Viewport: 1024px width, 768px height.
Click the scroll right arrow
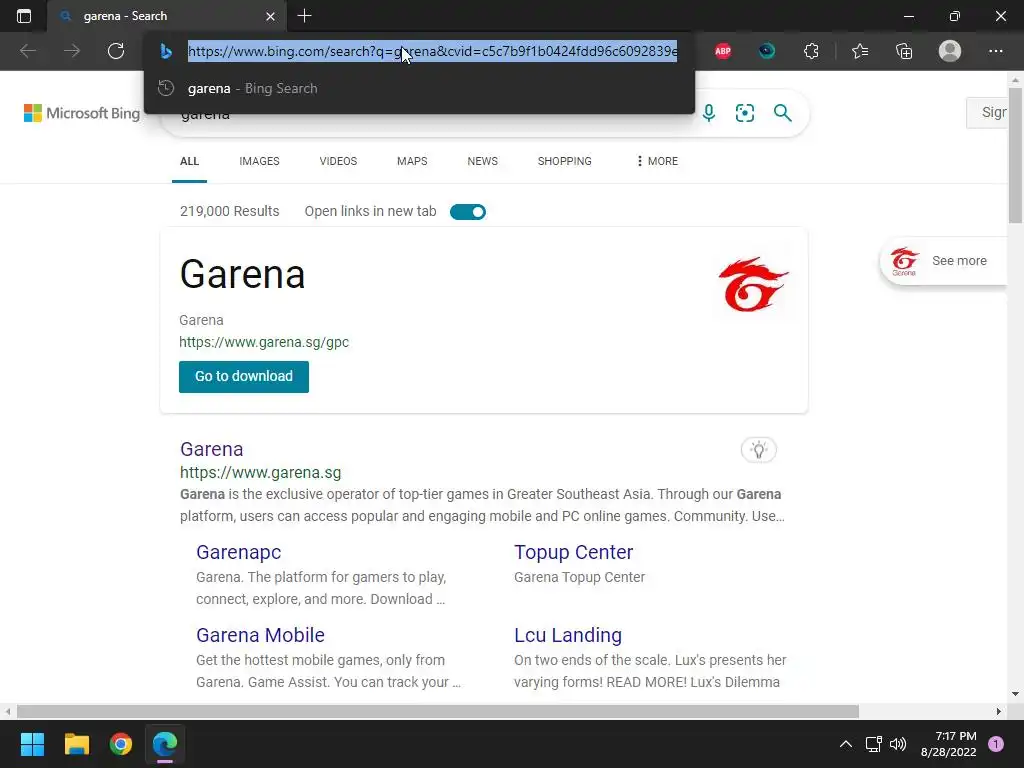[x=999, y=711]
